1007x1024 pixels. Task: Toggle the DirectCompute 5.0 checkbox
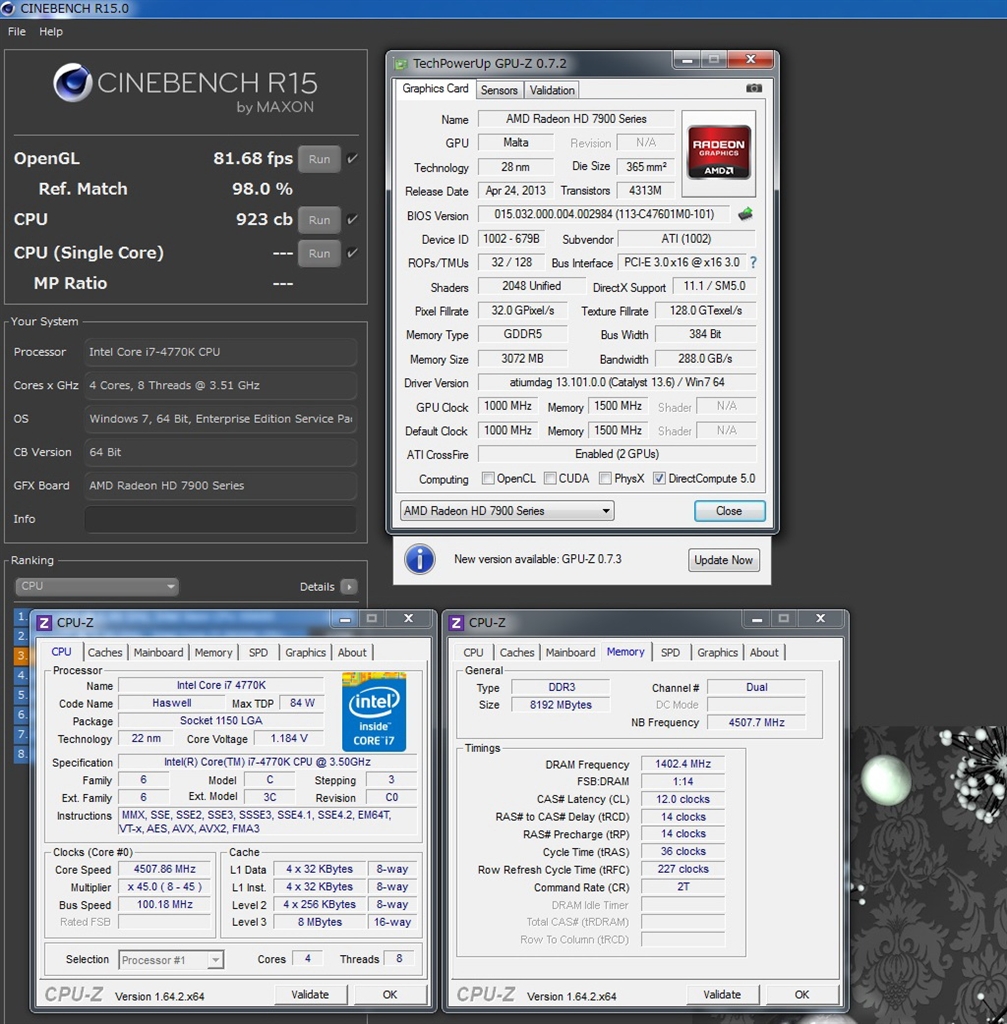coord(659,479)
